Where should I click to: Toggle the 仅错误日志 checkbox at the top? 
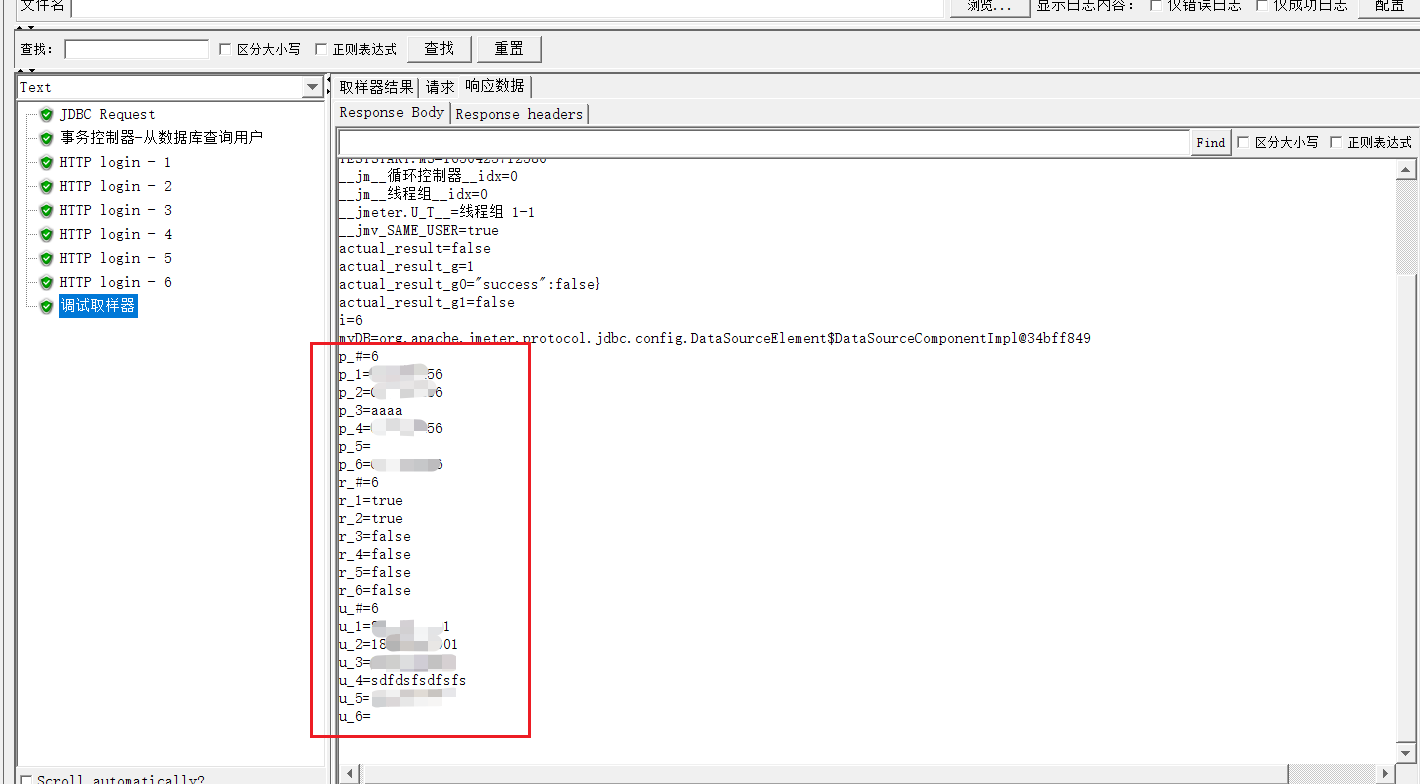tap(1156, 4)
